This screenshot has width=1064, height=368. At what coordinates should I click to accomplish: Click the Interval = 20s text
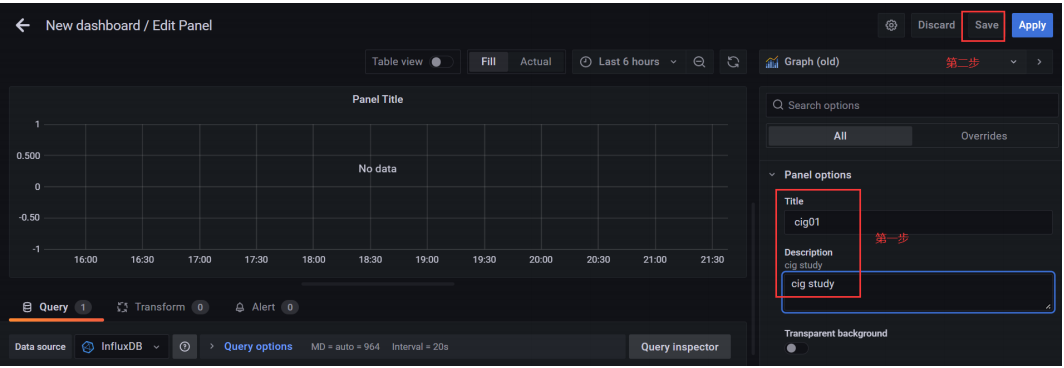pos(420,346)
